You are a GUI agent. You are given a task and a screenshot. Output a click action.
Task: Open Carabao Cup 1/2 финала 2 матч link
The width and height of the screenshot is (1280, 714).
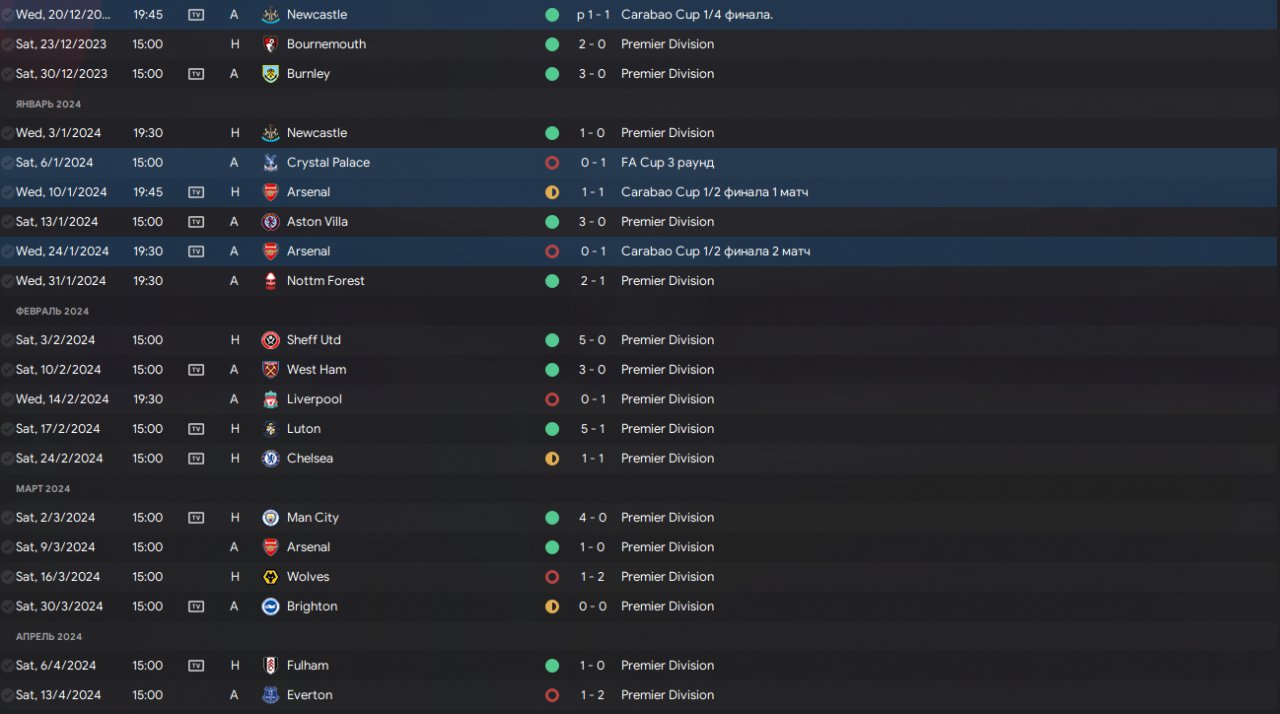(x=715, y=251)
